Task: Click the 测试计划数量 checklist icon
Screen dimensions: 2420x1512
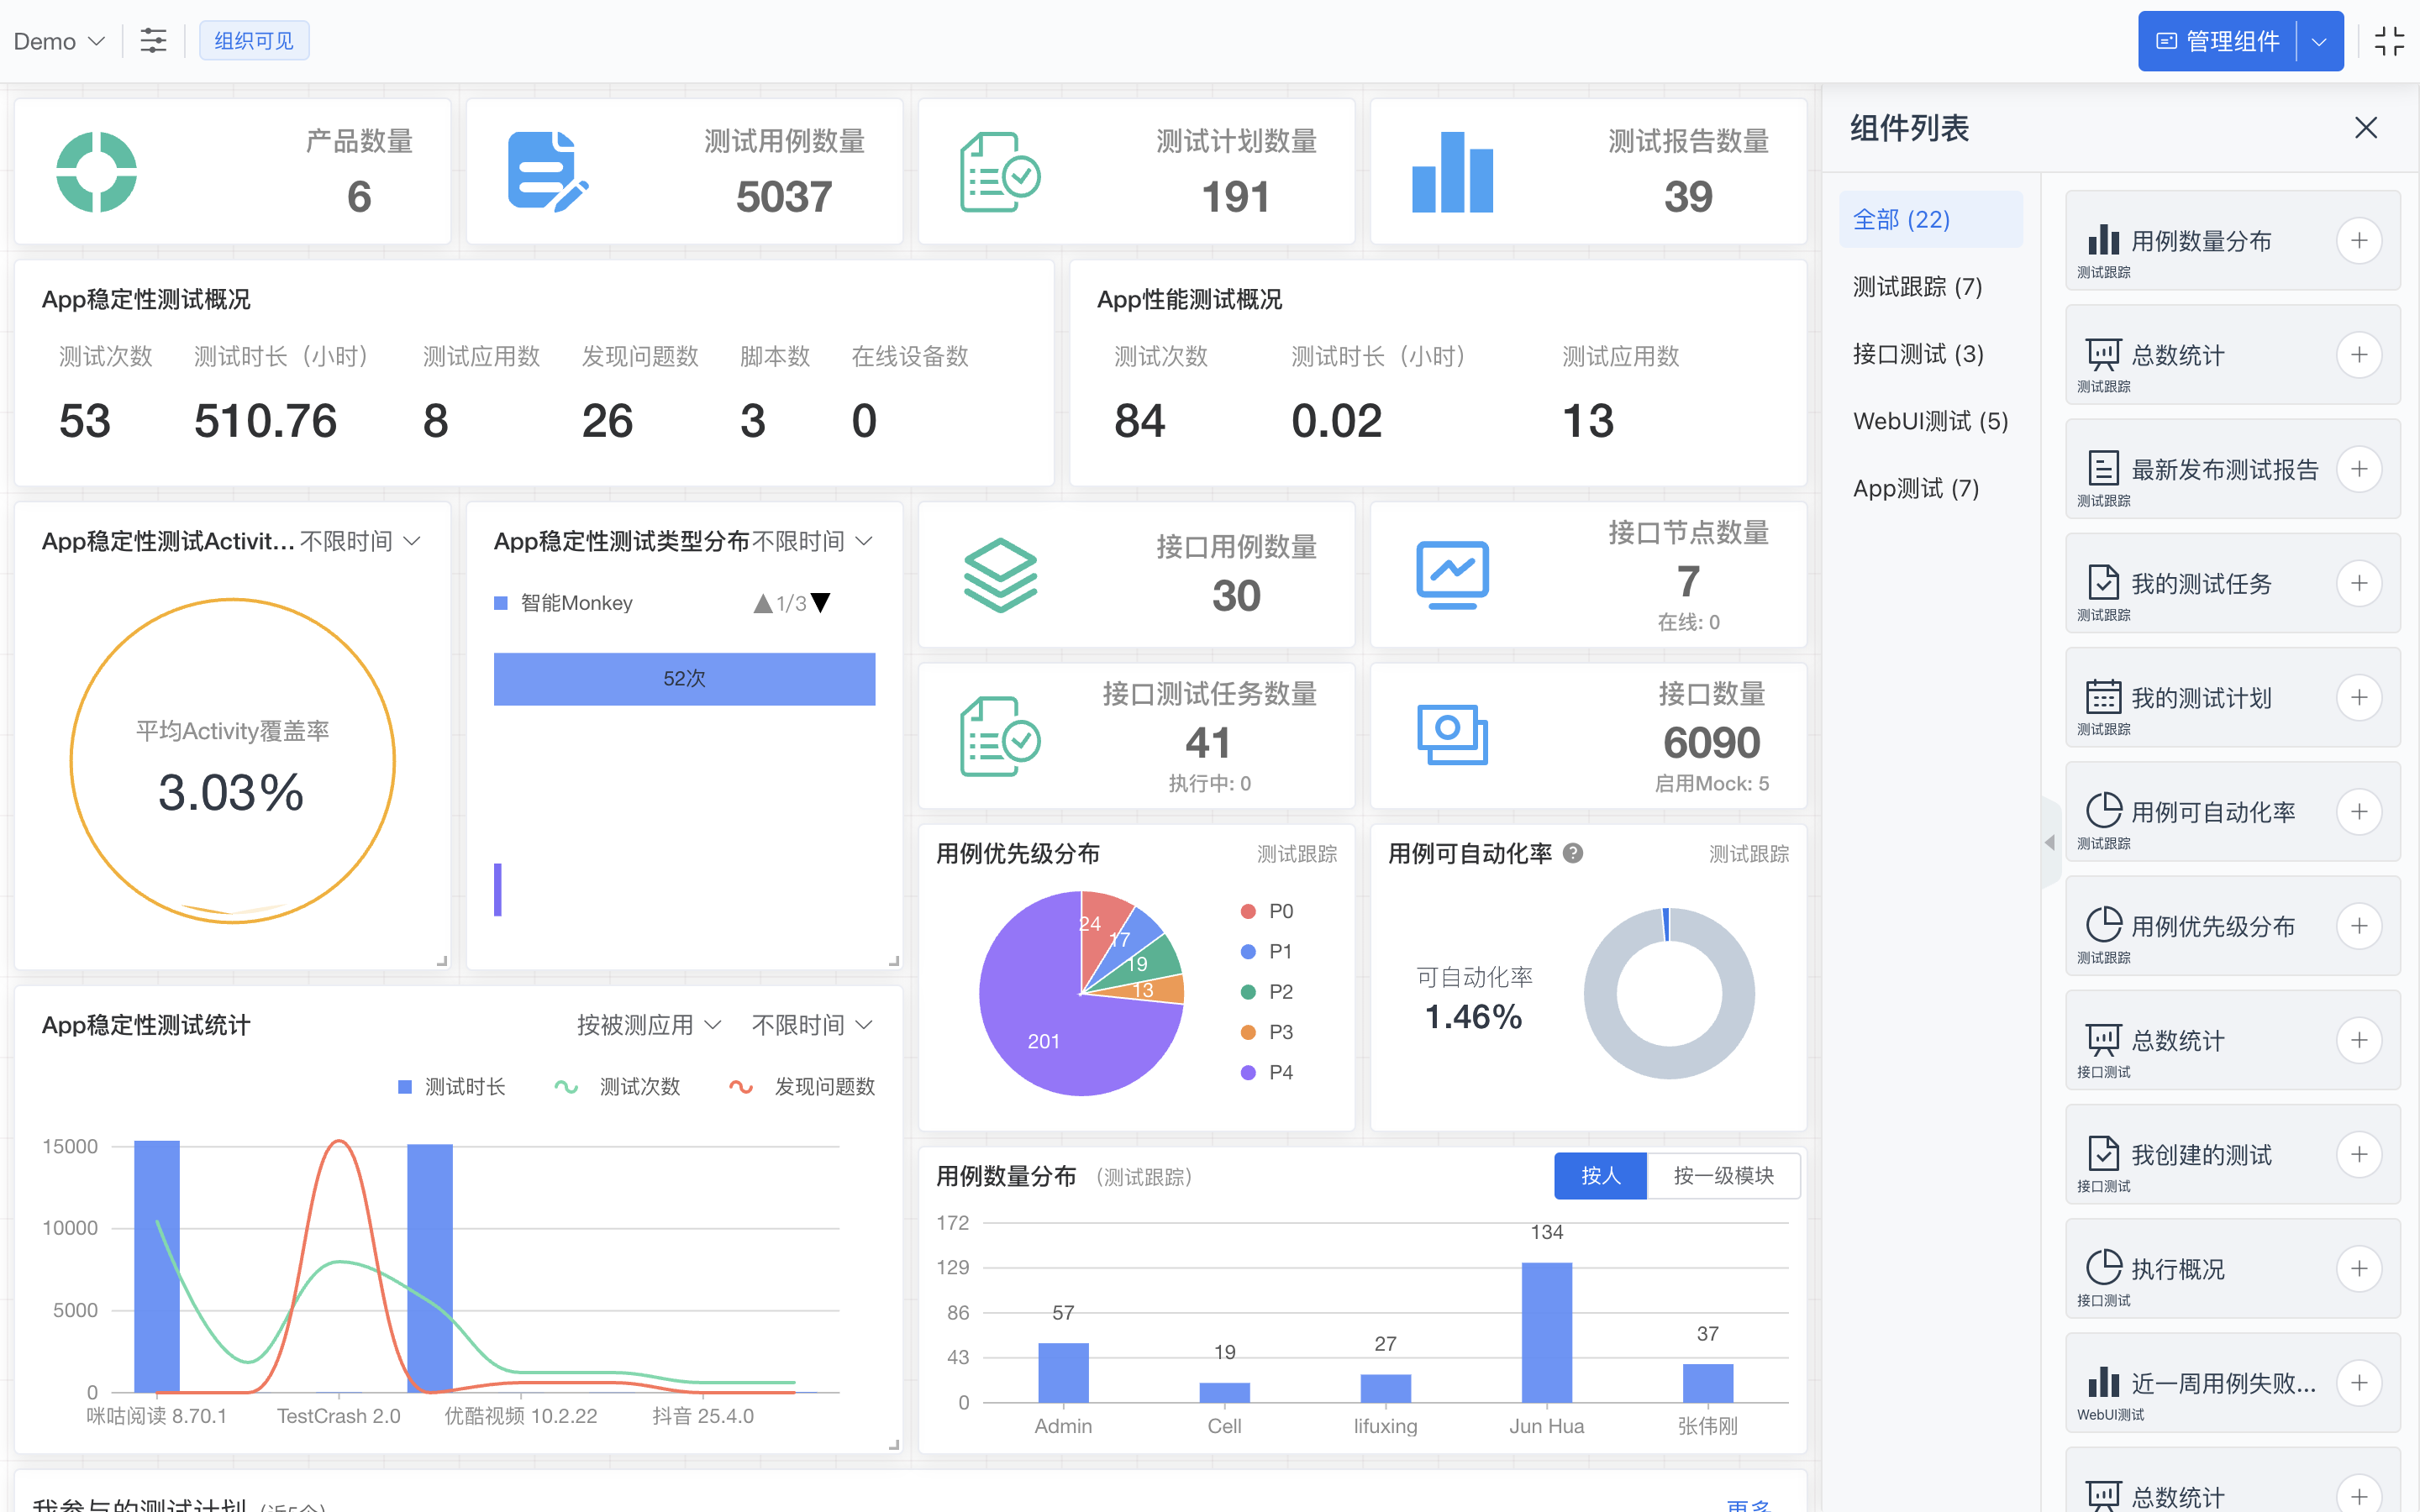Action: point(1000,172)
